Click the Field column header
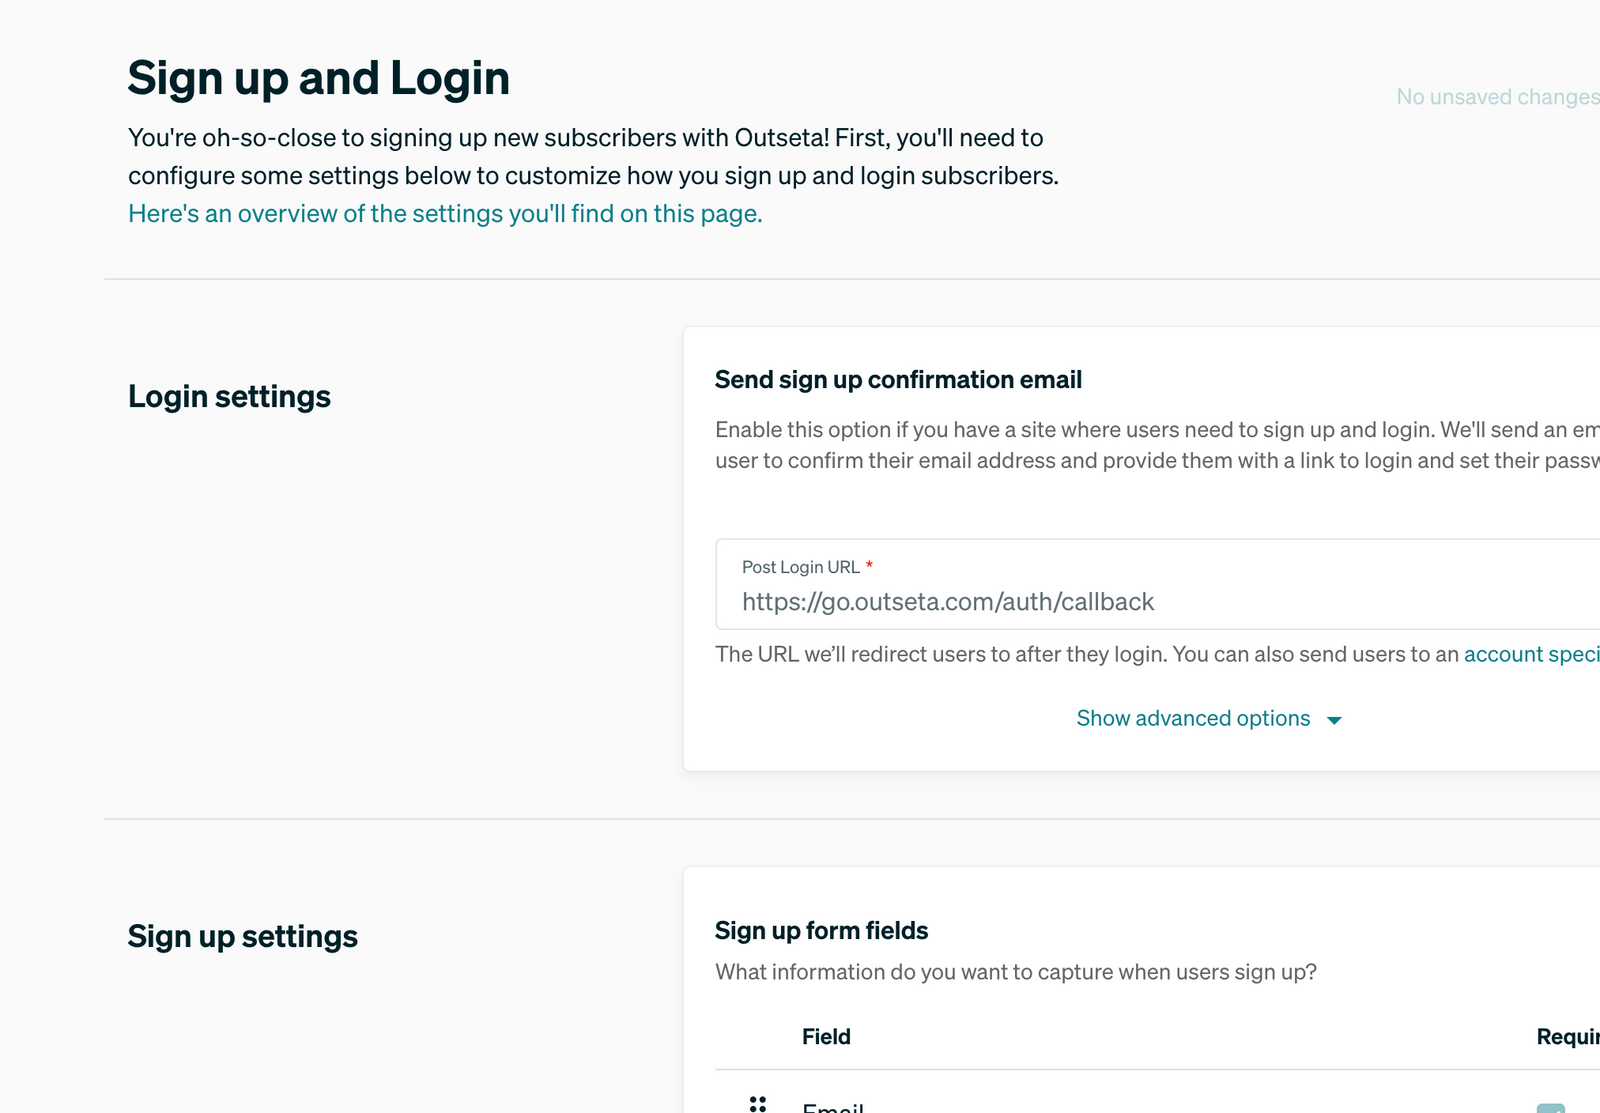This screenshot has height=1113, width=1600. (827, 1036)
